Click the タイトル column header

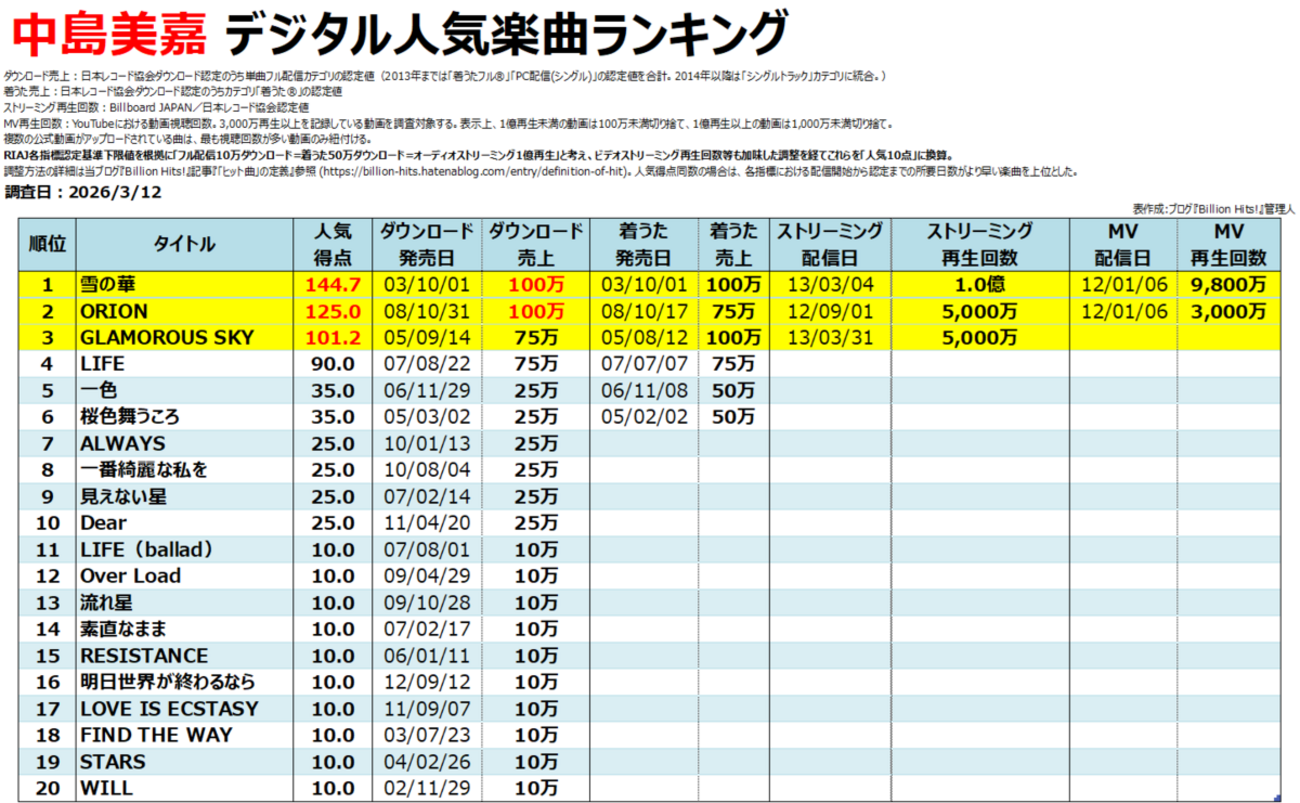pos(184,244)
